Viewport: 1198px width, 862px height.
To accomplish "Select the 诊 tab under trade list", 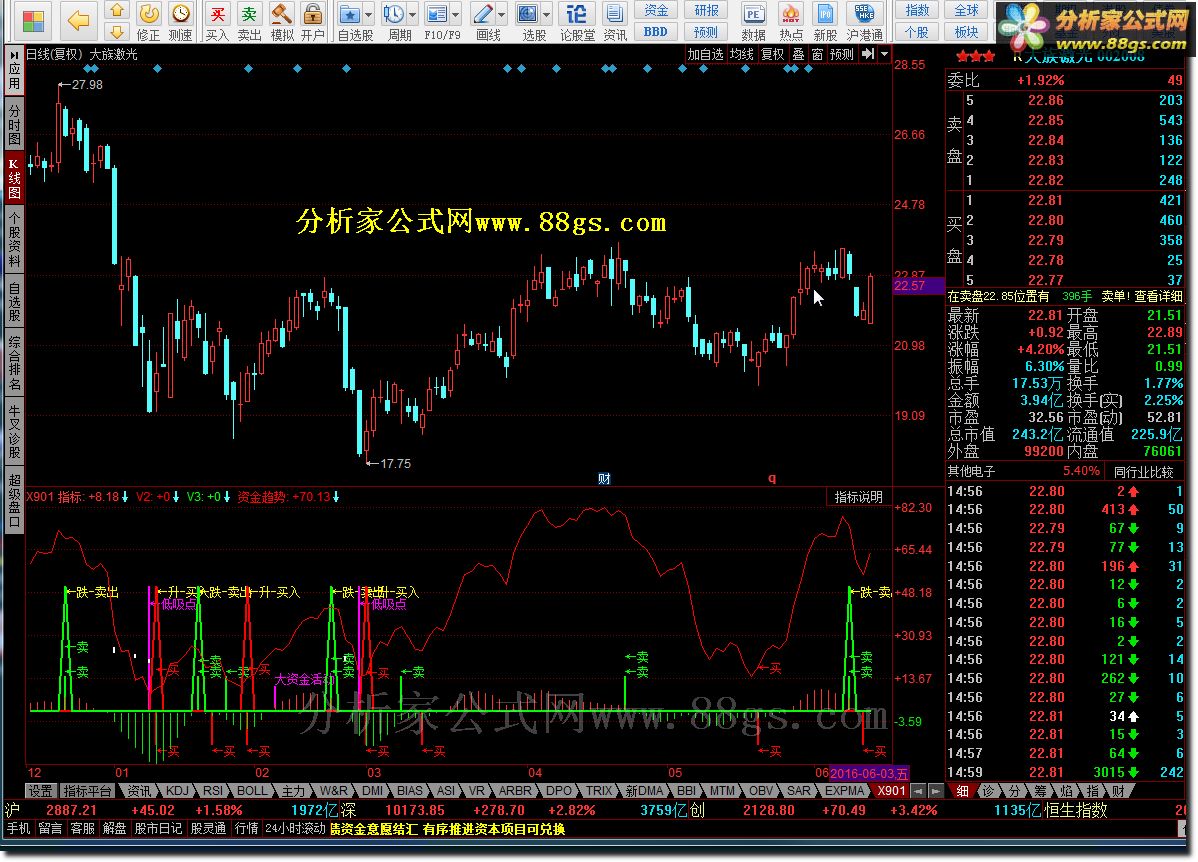I will coord(988,791).
